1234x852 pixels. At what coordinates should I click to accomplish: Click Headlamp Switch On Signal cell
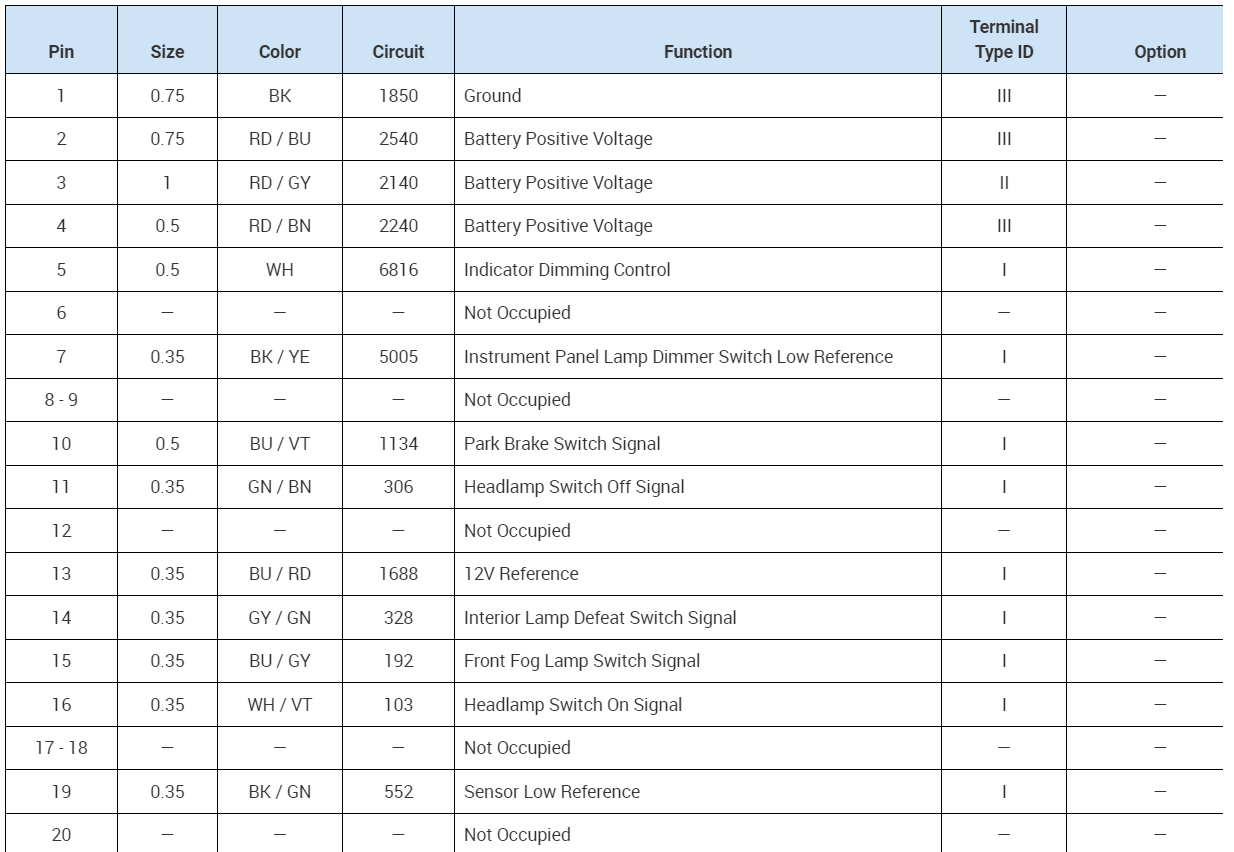click(573, 705)
